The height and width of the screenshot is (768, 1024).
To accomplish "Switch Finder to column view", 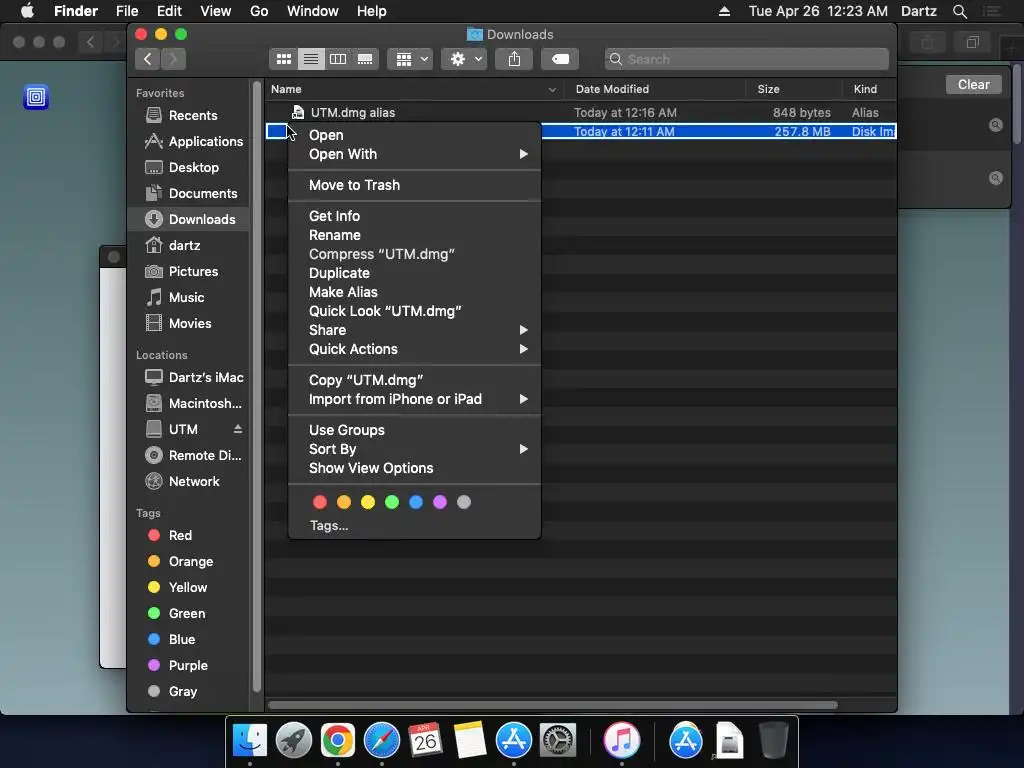I will [x=338, y=59].
